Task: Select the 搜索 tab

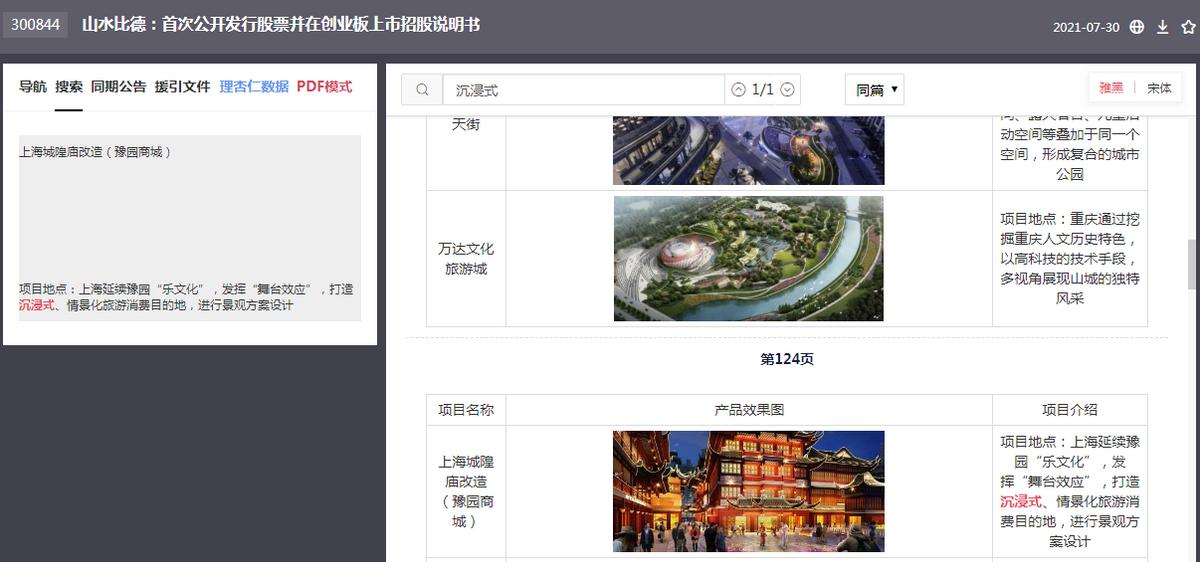Action: click(69, 87)
